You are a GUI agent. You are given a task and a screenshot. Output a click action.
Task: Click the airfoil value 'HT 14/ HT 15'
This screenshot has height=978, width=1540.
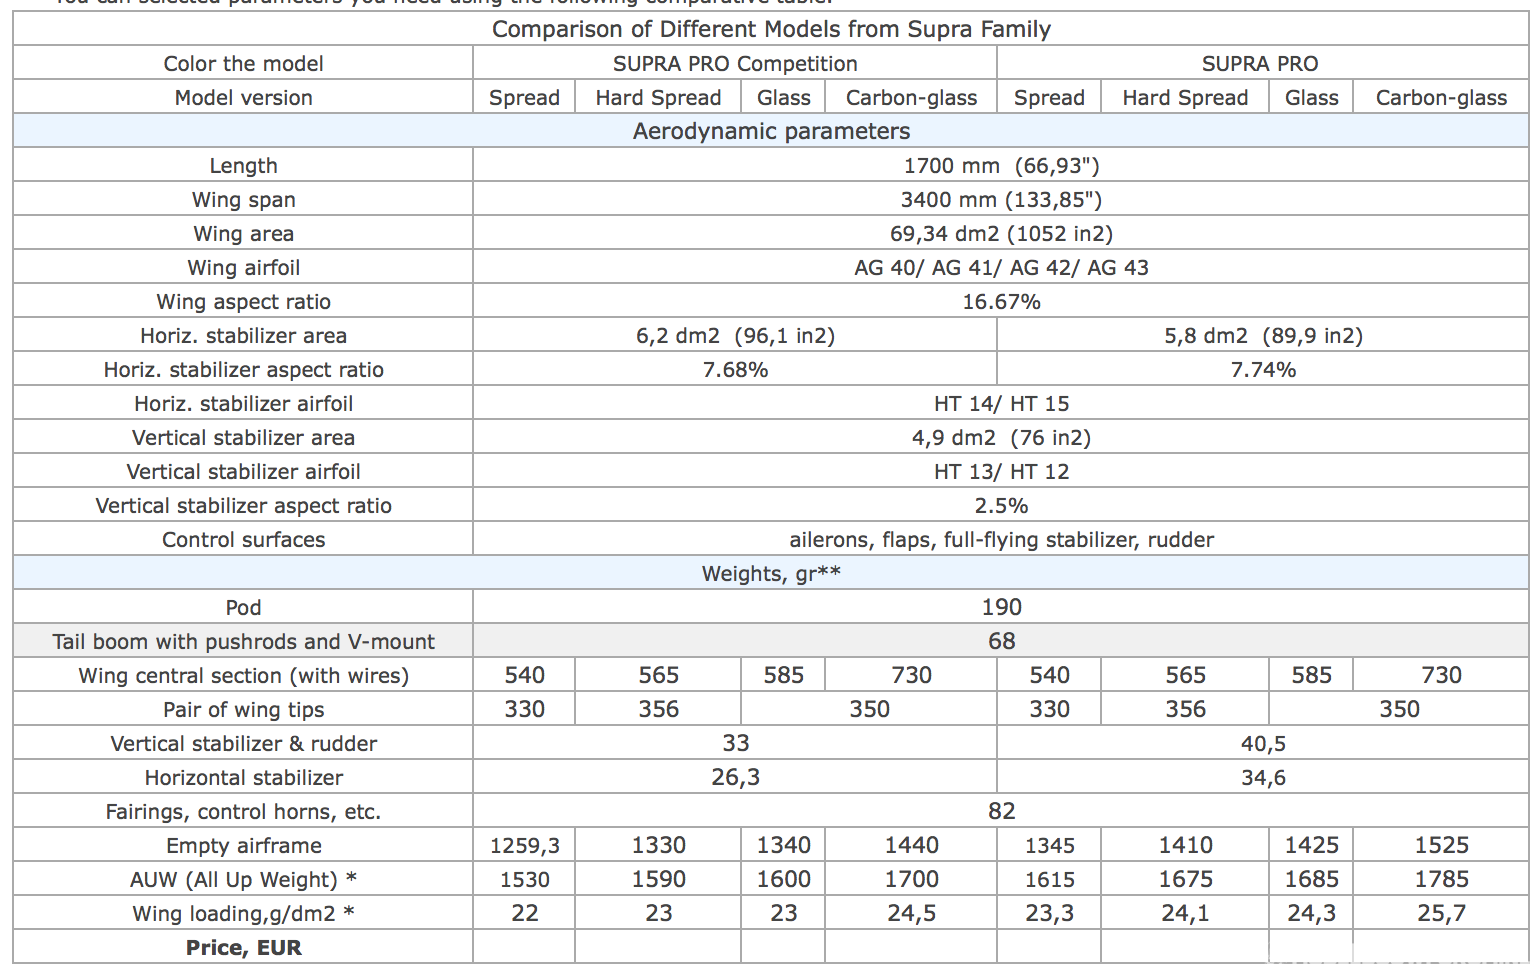[1001, 403]
